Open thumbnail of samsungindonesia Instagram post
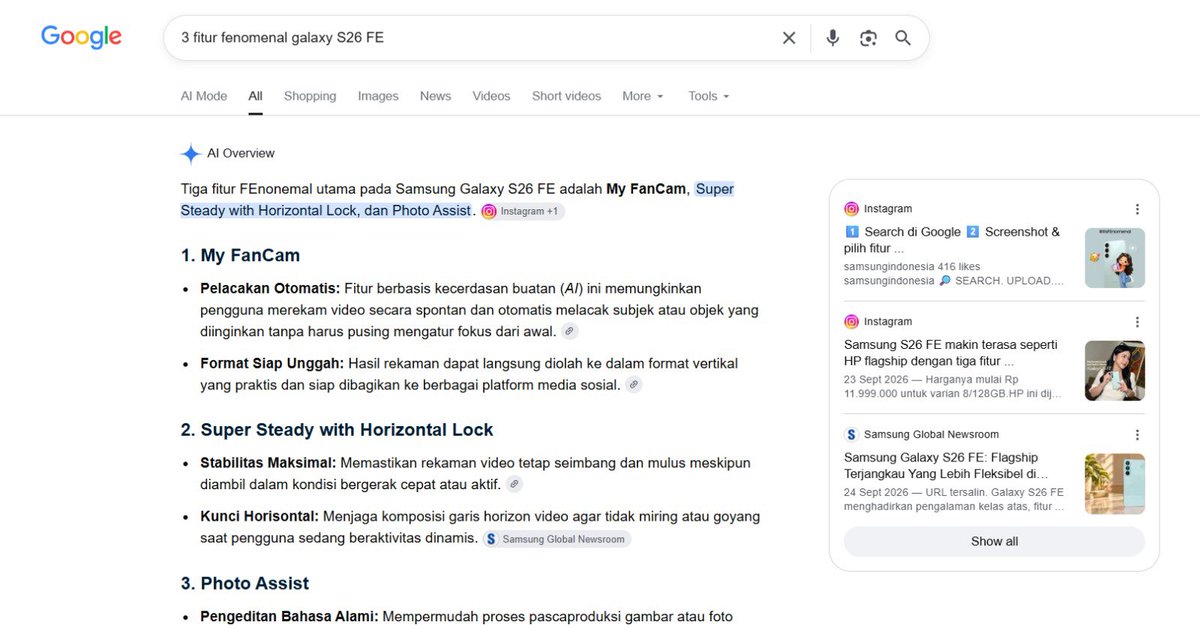1200x628 pixels. coord(1115,258)
